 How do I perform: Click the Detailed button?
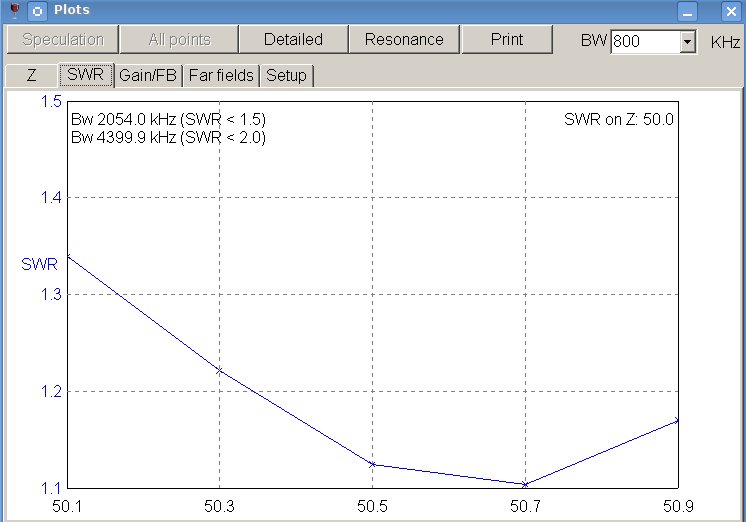pos(293,40)
